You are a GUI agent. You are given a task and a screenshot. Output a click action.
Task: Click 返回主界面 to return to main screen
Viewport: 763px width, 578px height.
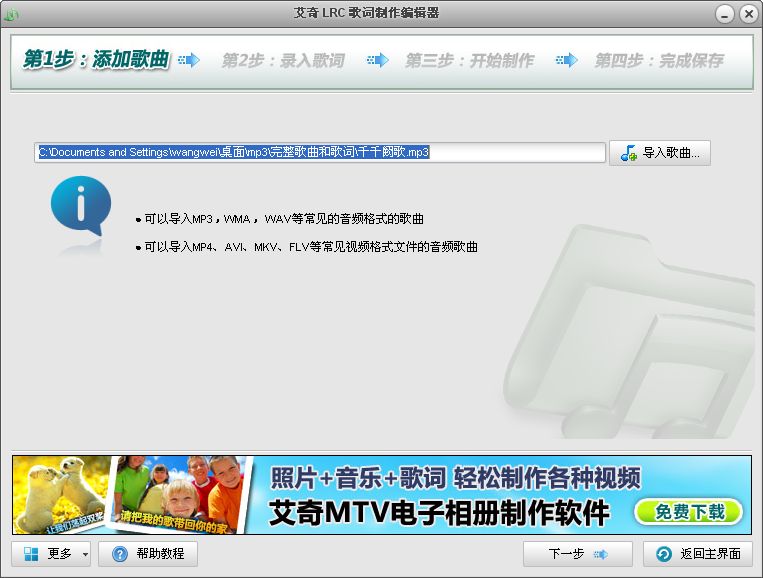tap(698, 554)
